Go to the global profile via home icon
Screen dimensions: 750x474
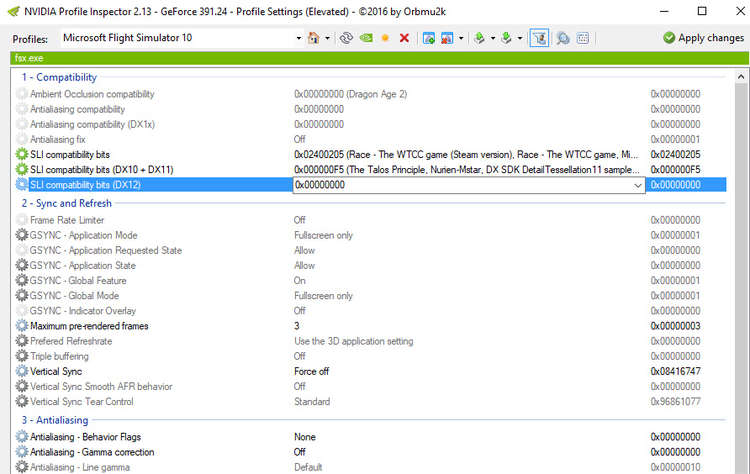(314, 38)
